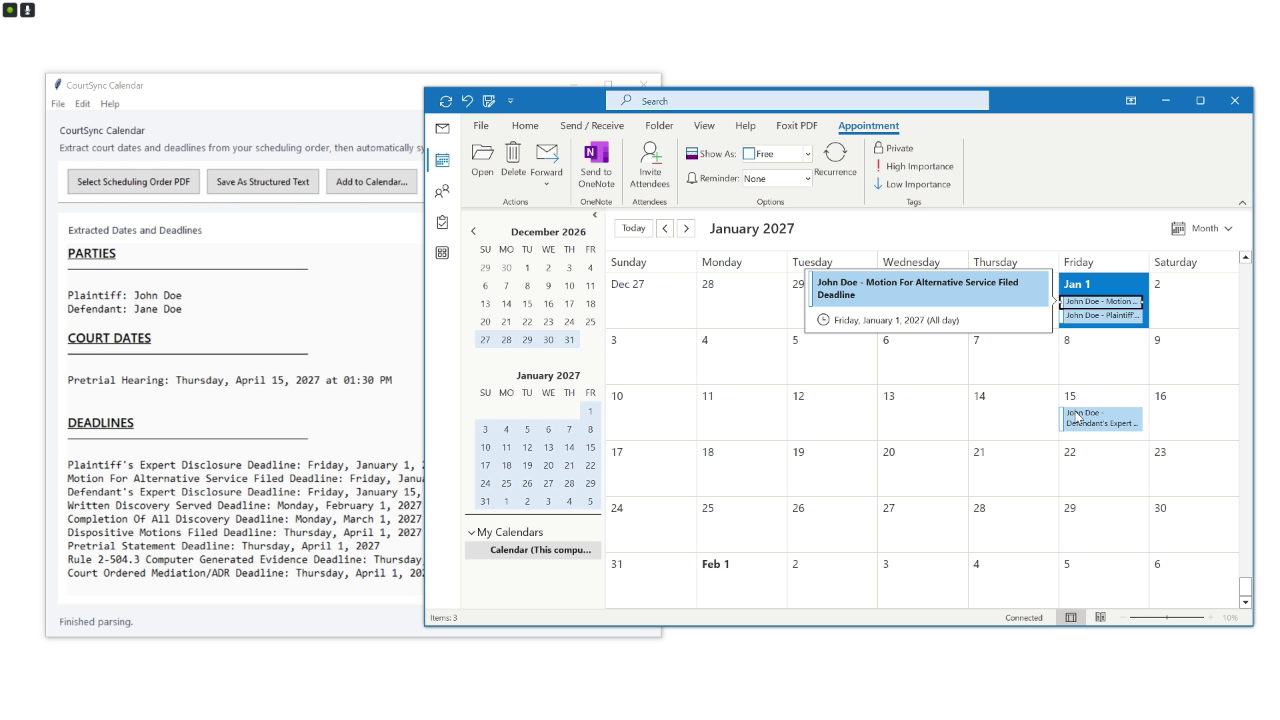Open John Doe Defendant's Expert event on 15th

click(1101, 418)
